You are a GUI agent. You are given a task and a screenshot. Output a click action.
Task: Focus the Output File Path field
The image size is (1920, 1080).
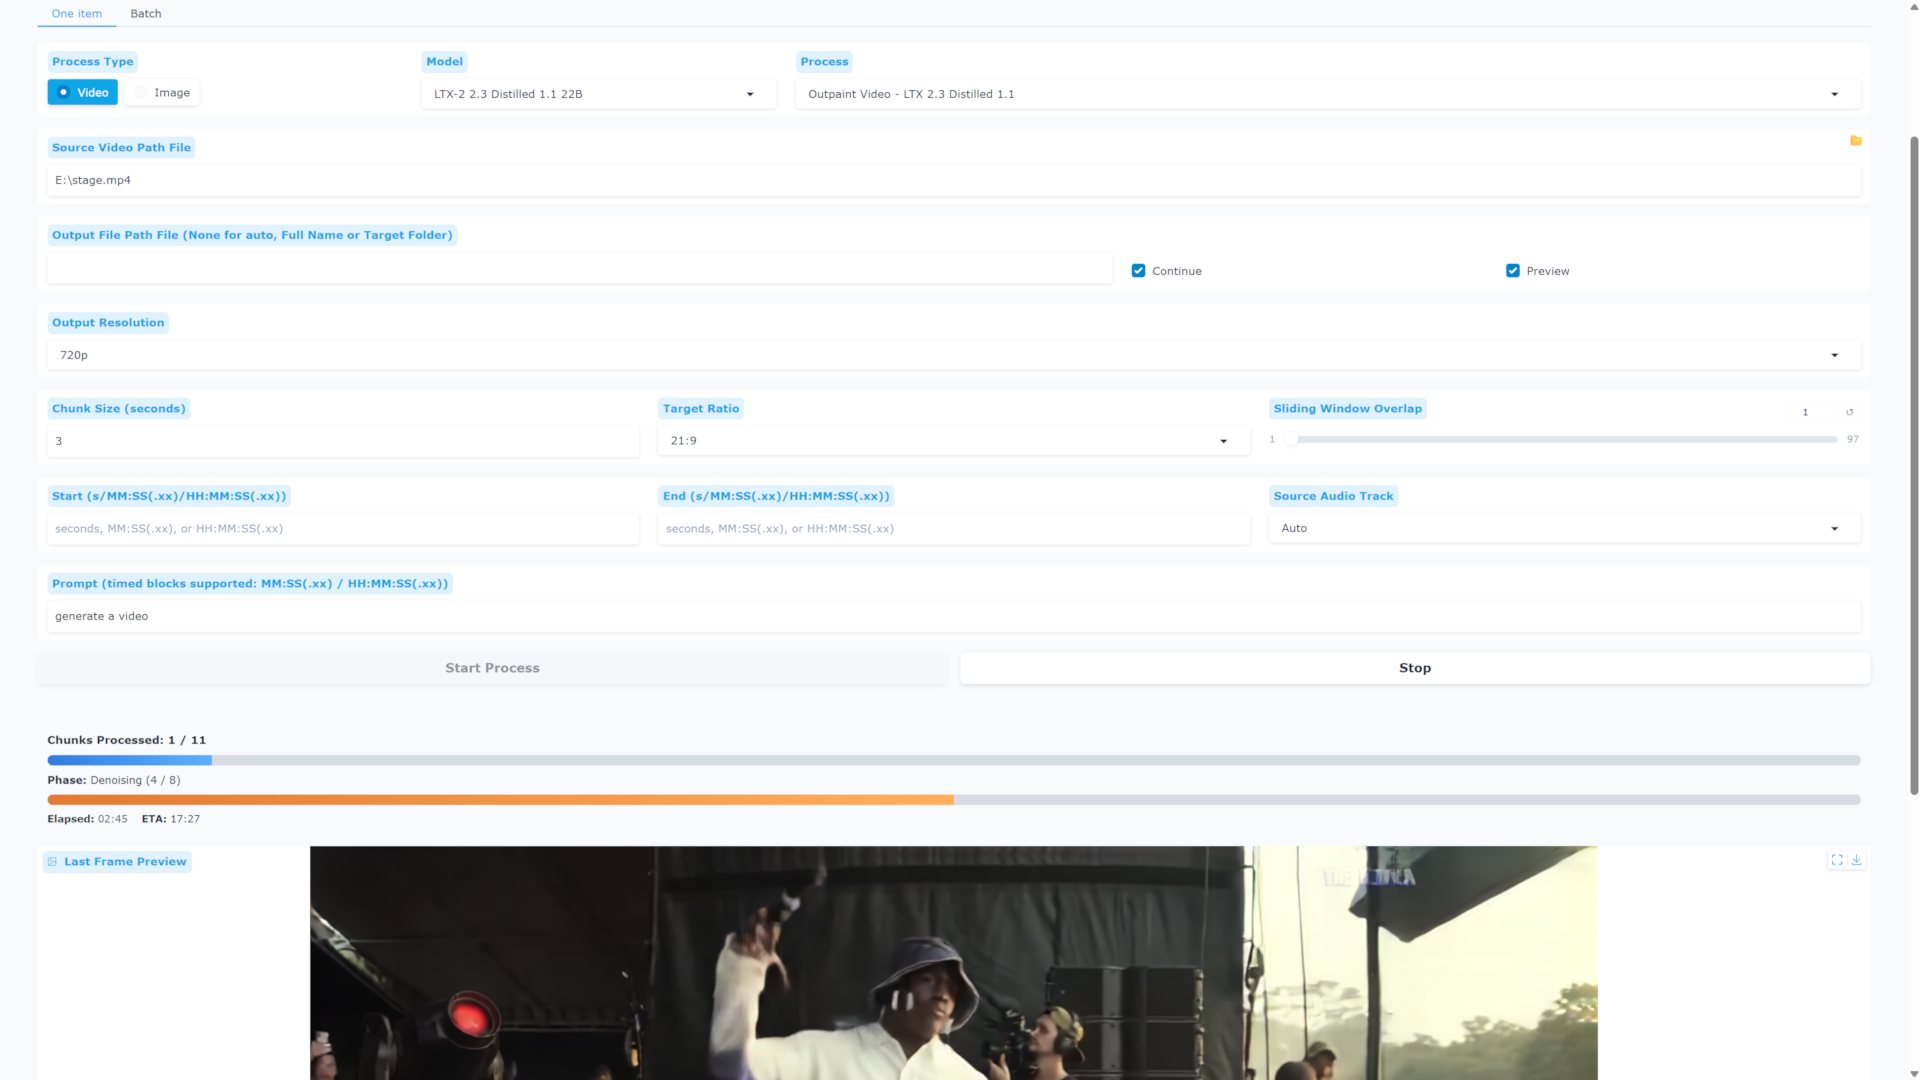point(580,268)
